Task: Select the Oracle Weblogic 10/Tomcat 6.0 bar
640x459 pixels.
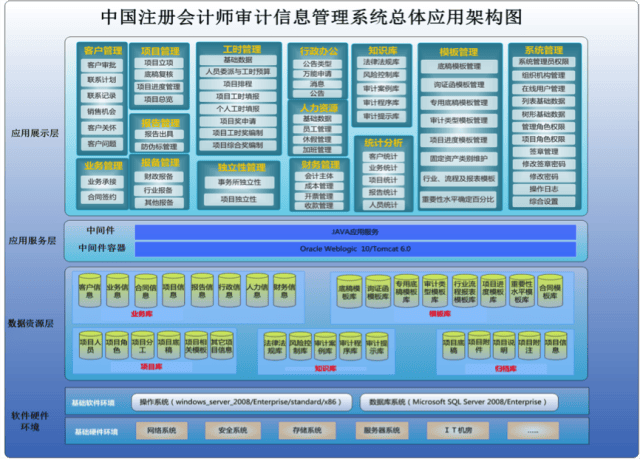Action: coord(355,249)
